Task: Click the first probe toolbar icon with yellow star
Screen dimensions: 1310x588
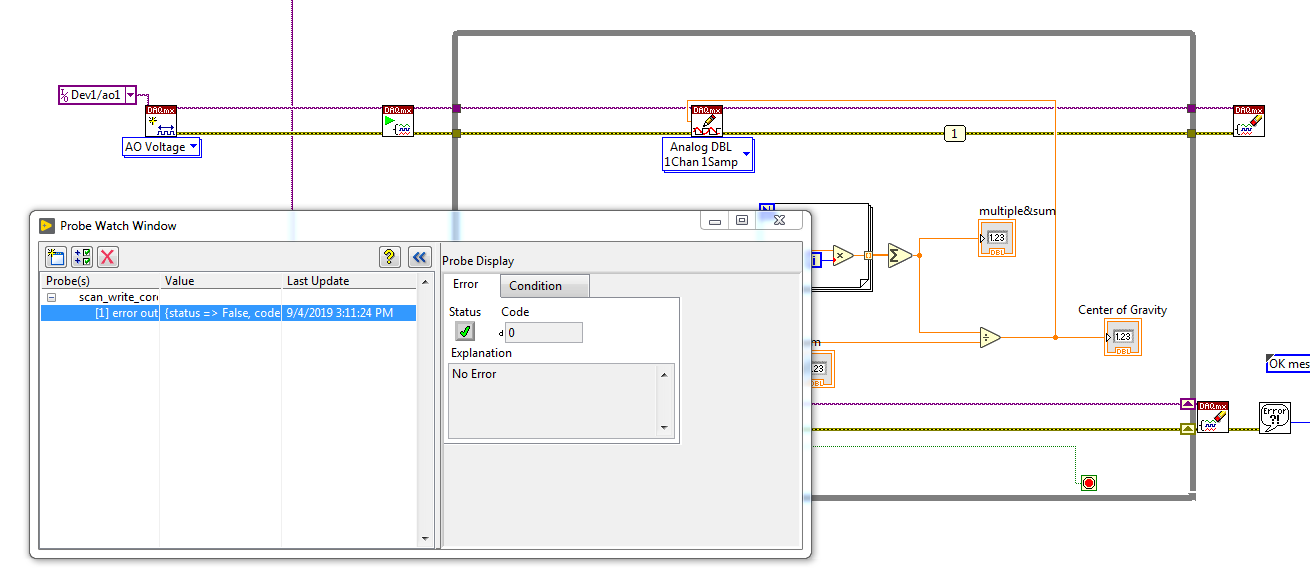Action: pyautogui.click(x=55, y=257)
